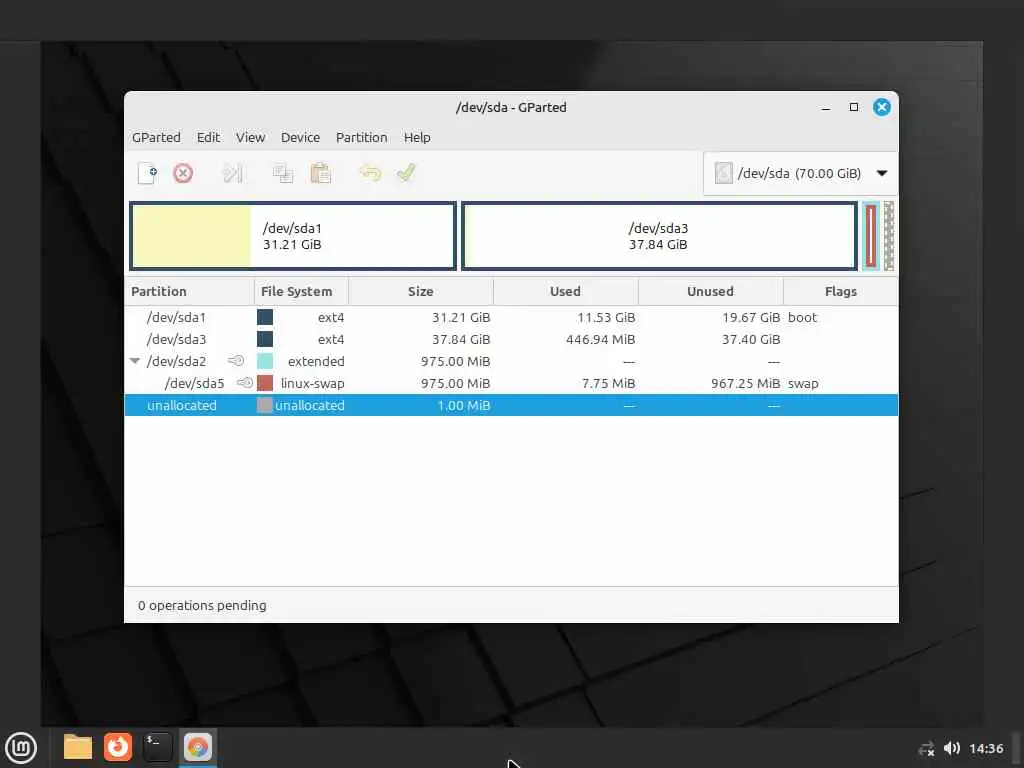Click the linux-swap red color swatch
1024x768 pixels.
(x=265, y=383)
